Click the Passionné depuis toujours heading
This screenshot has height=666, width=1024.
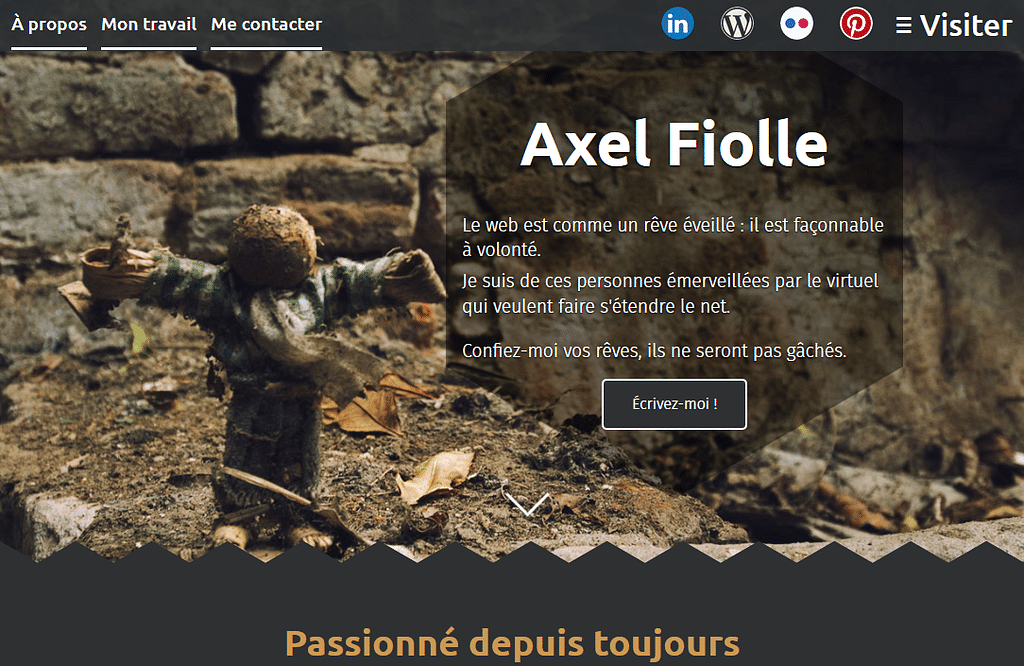pyautogui.click(x=512, y=643)
